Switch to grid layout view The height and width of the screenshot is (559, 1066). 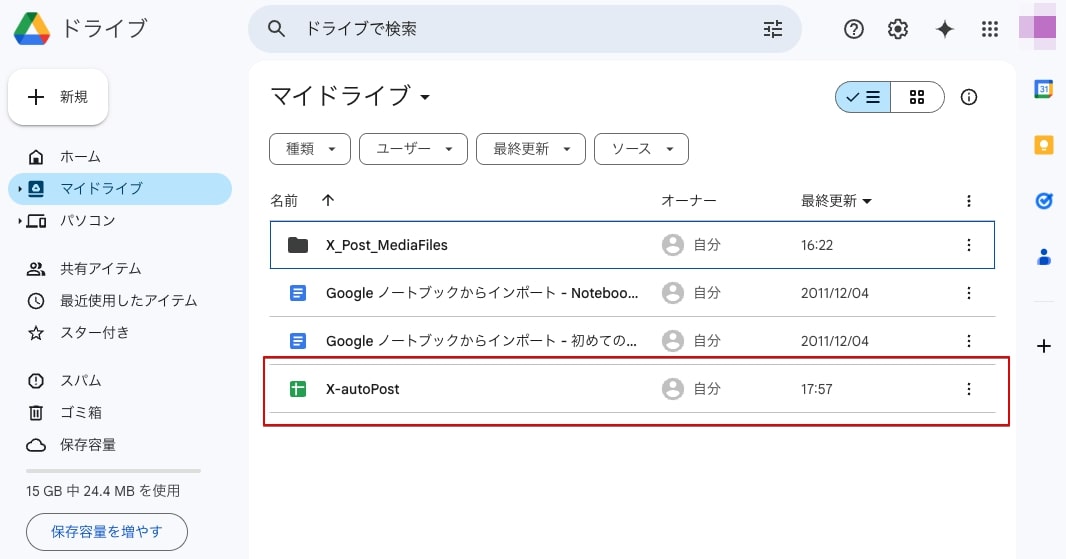click(x=917, y=97)
